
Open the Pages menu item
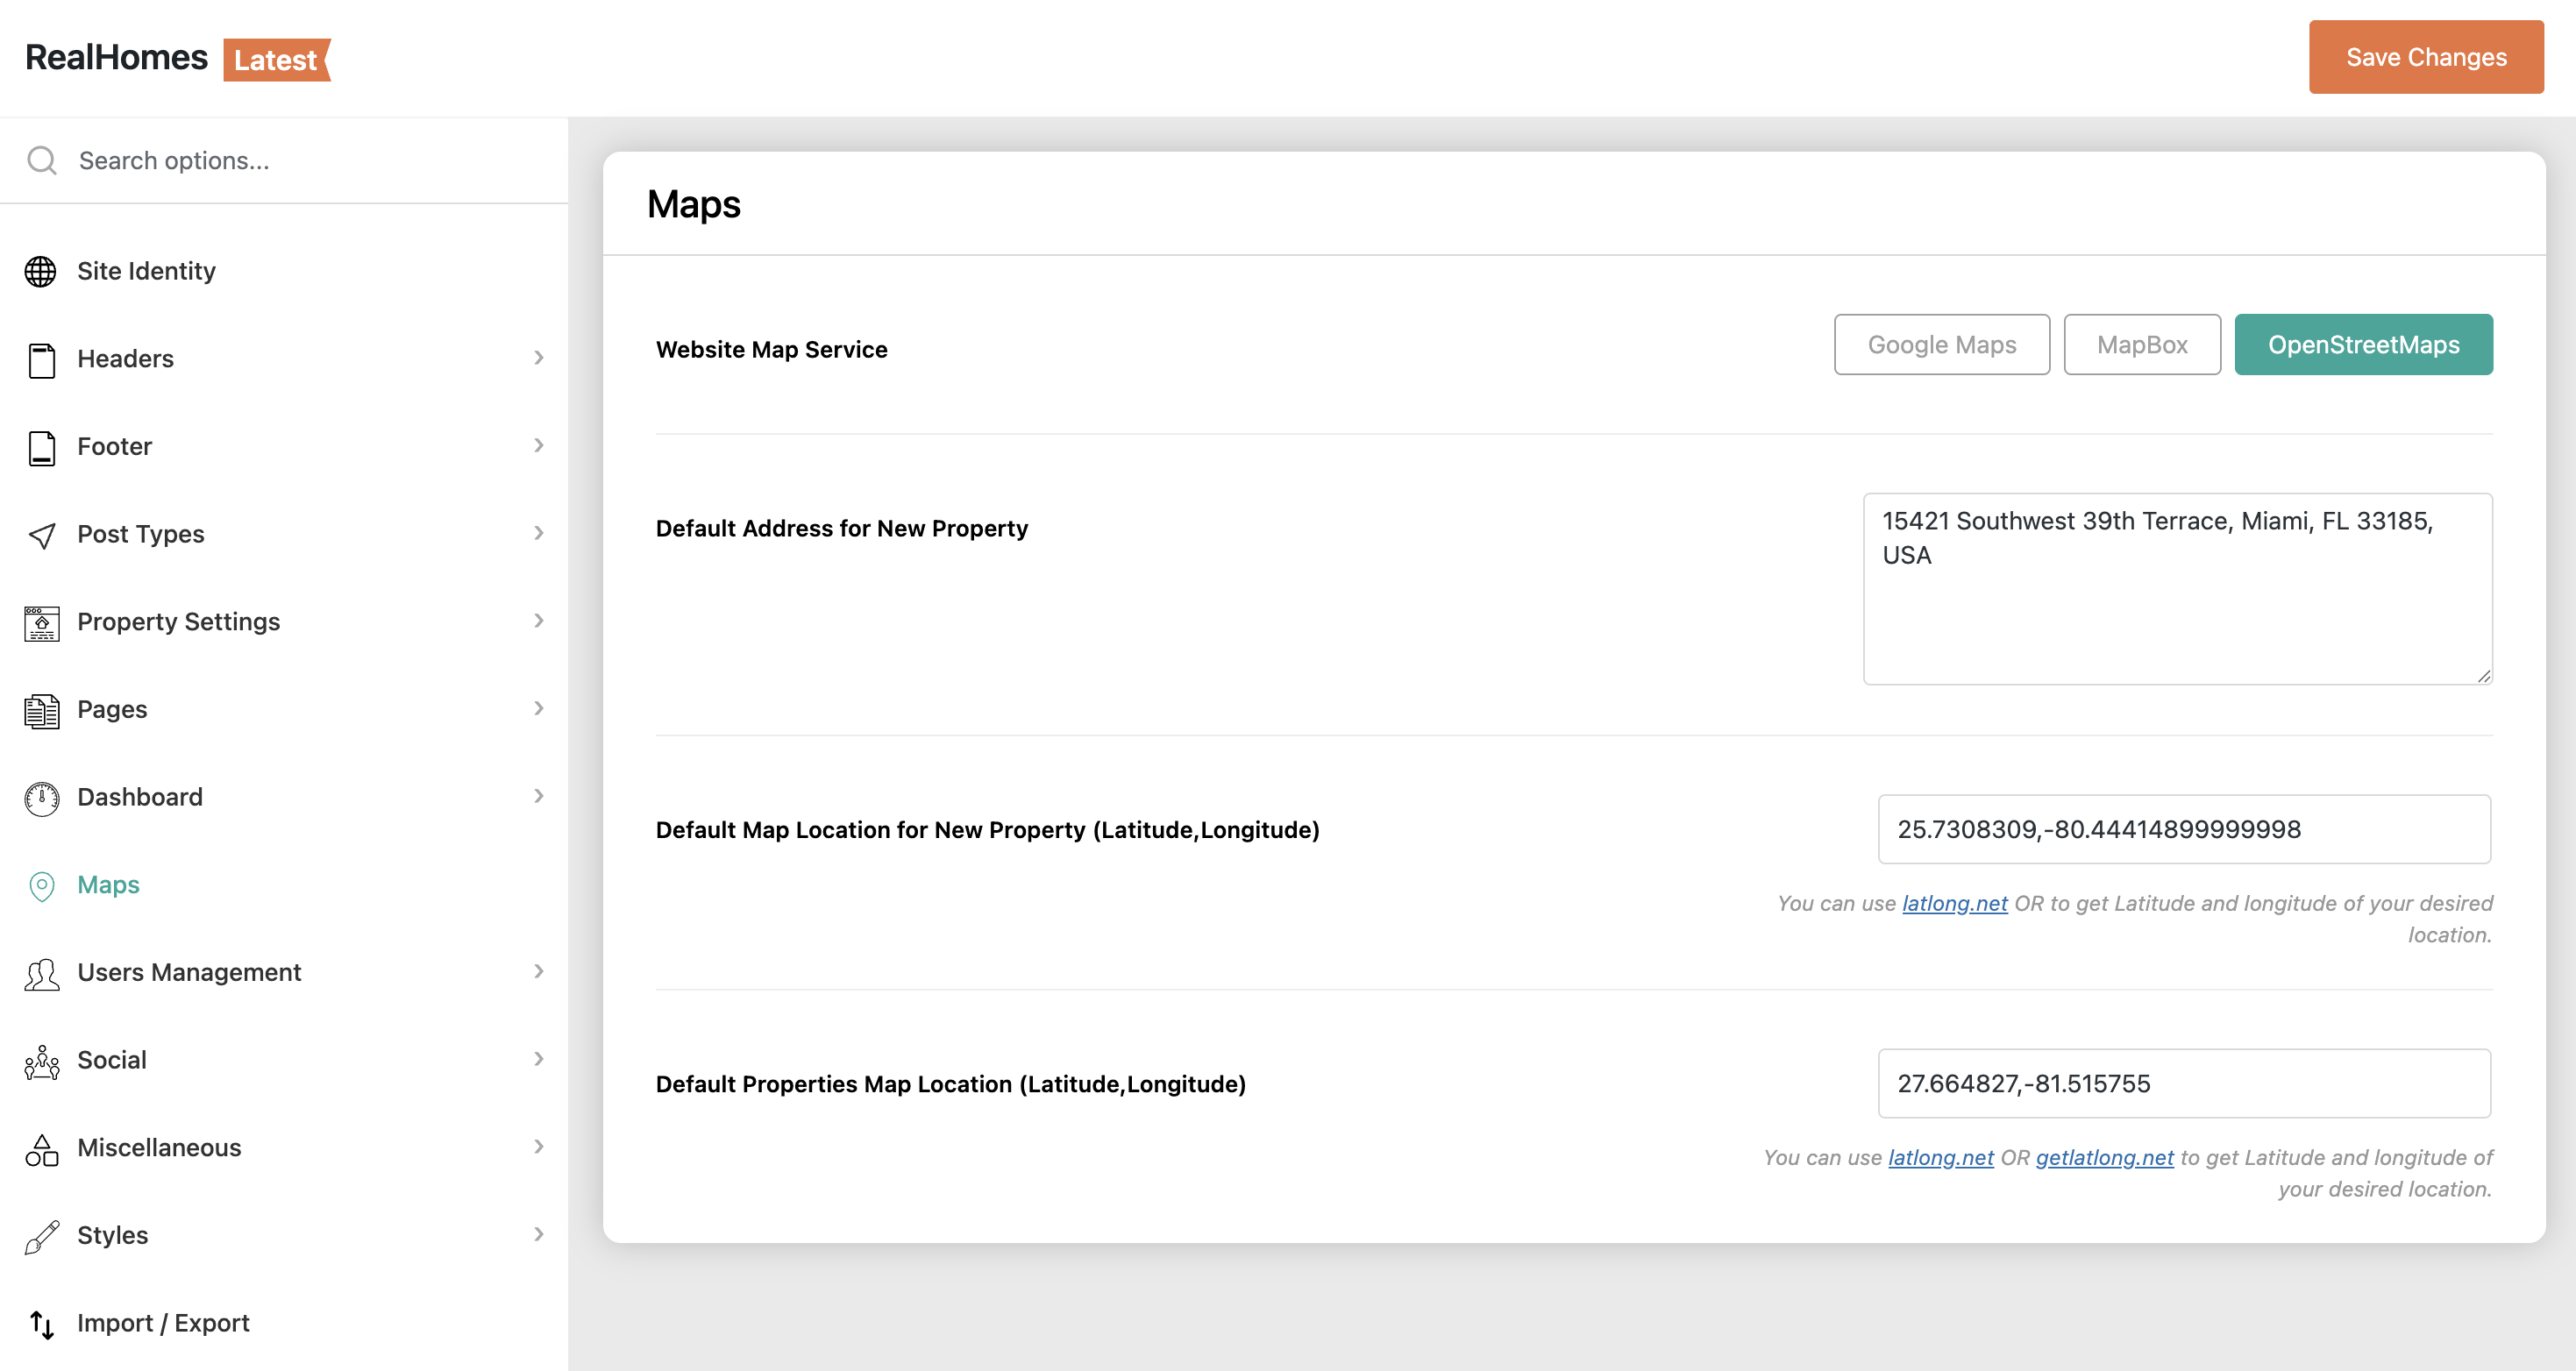click(x=112, y=709)
